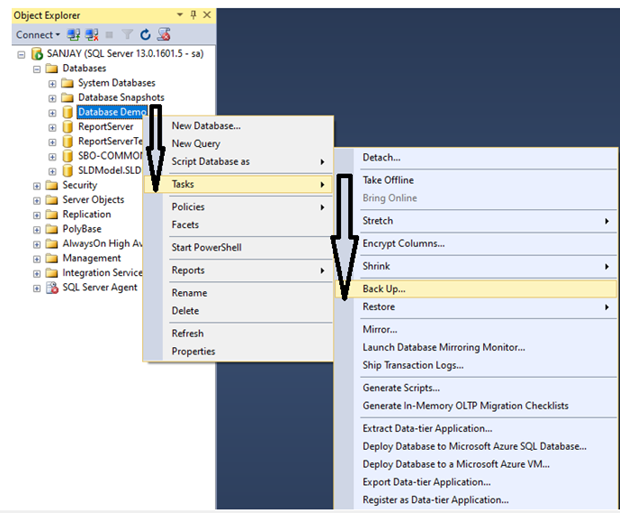Image resolution: width=620 pixels, height=513 pixels.
Task: Select Back Up... in Tasks submenu
Action: pos(476,289)
